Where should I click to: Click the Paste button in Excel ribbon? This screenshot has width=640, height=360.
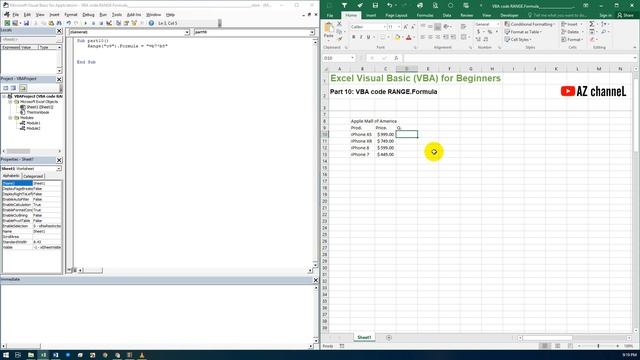click(x=329, y=31)
